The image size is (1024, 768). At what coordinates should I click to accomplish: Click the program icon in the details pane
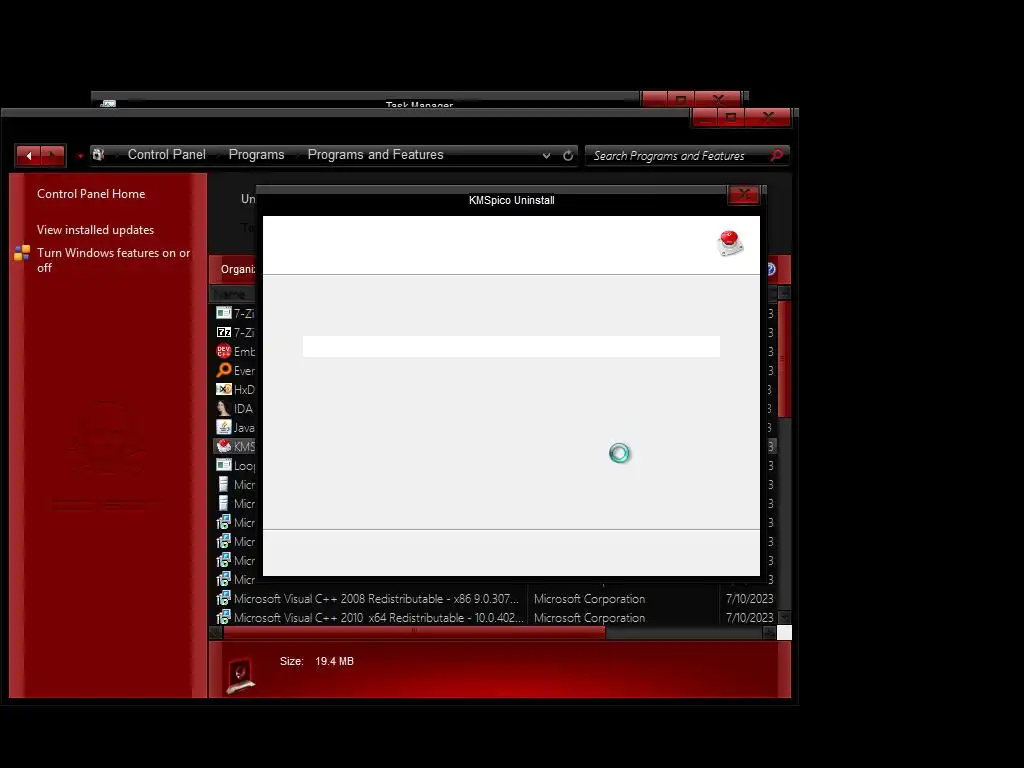[240, 674]
